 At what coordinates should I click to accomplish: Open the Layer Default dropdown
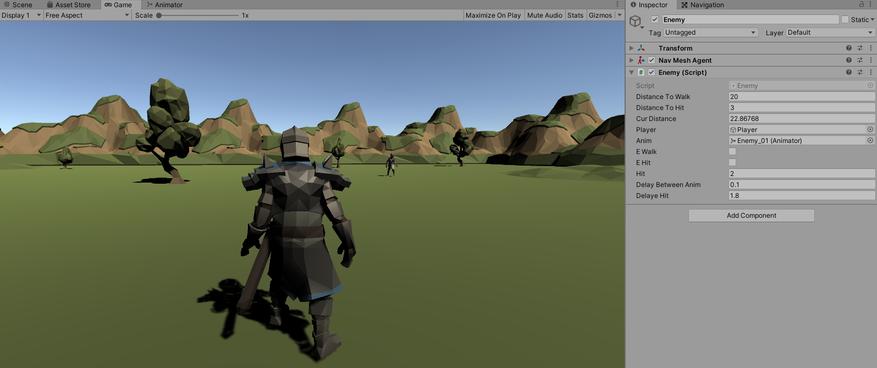[830, 33]
